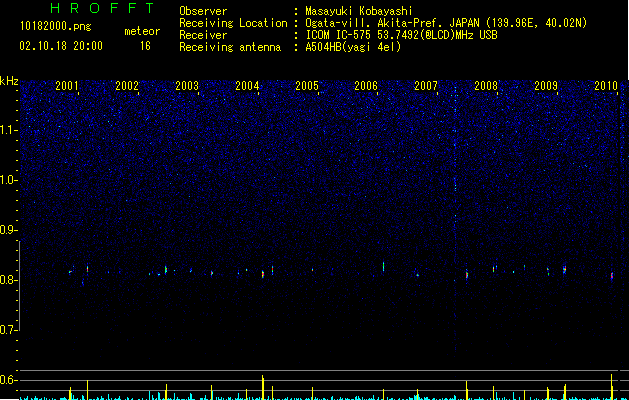This screenshot has width=629, height=400.
Task: Click the bright echo just after 2010
Action: click(x=612, y=276)
